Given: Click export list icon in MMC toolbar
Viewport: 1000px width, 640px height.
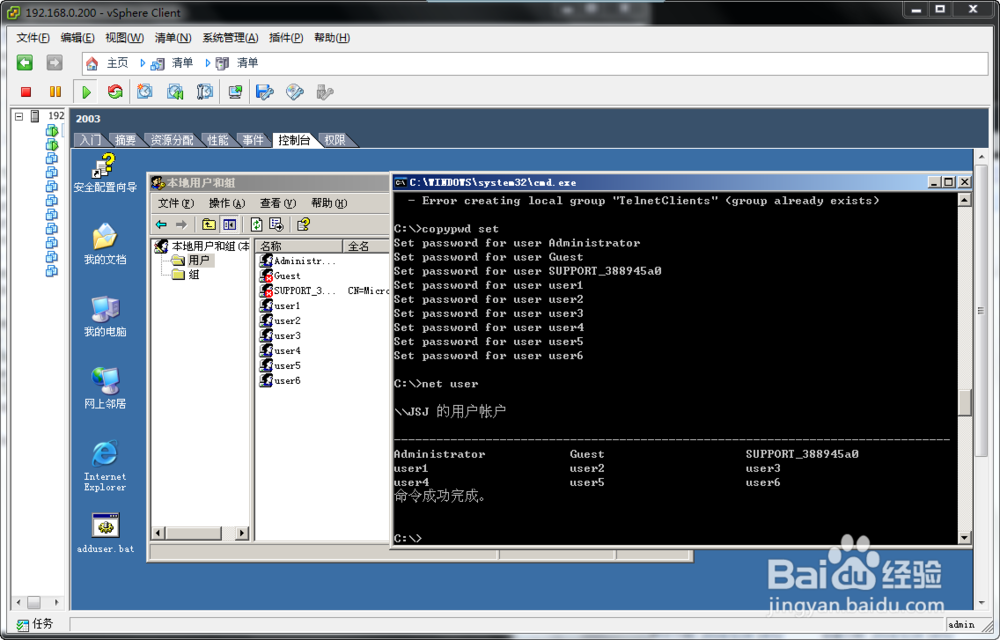Looking at the screenshot, I should [276, 224].
